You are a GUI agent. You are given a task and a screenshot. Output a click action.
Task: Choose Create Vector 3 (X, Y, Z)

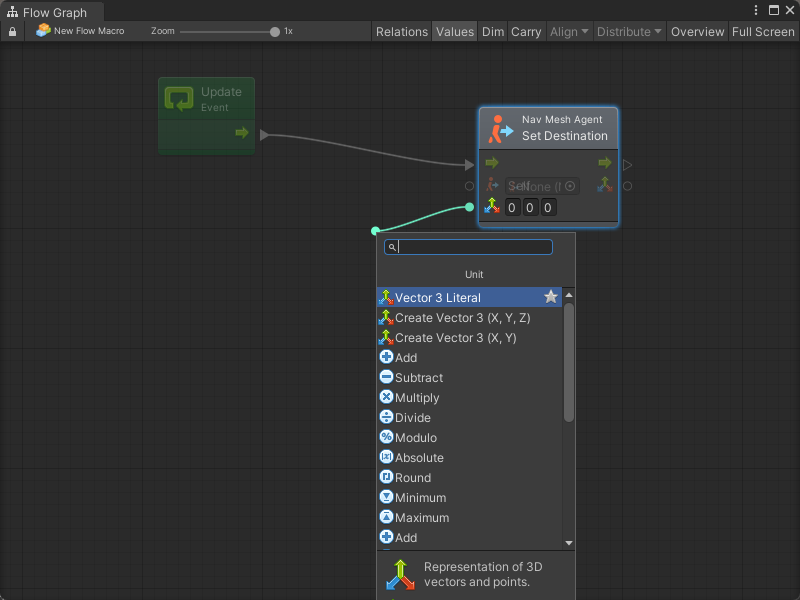pos(462,318)
